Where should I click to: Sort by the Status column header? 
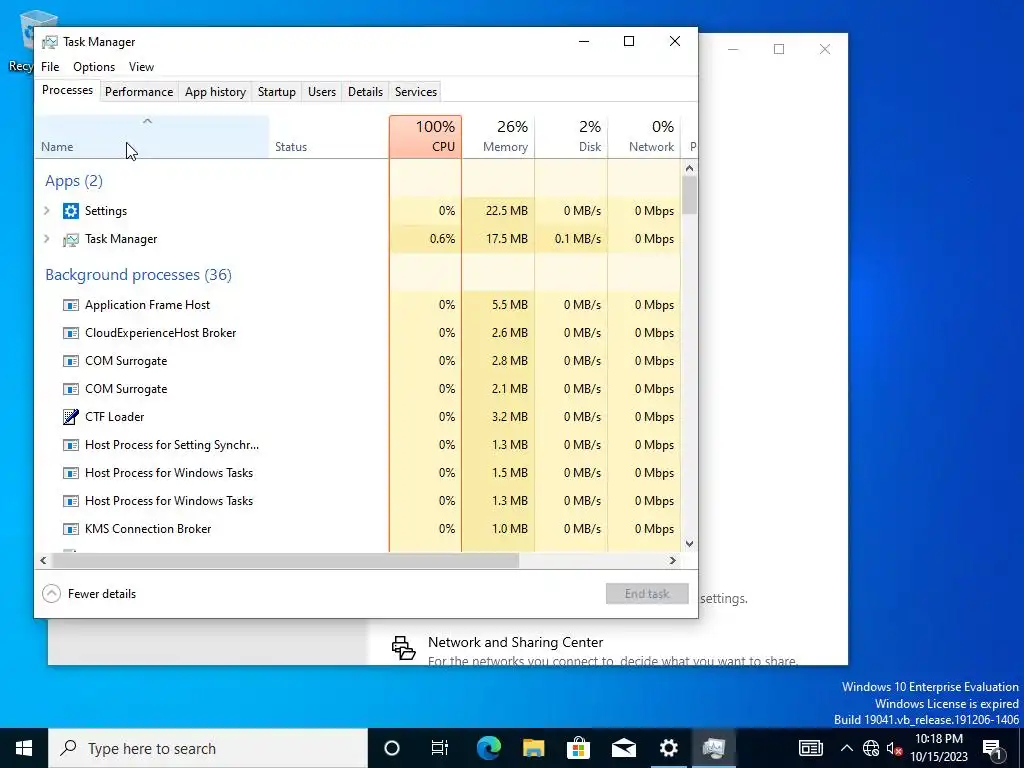pyautogui.click(x=328, y=136)
